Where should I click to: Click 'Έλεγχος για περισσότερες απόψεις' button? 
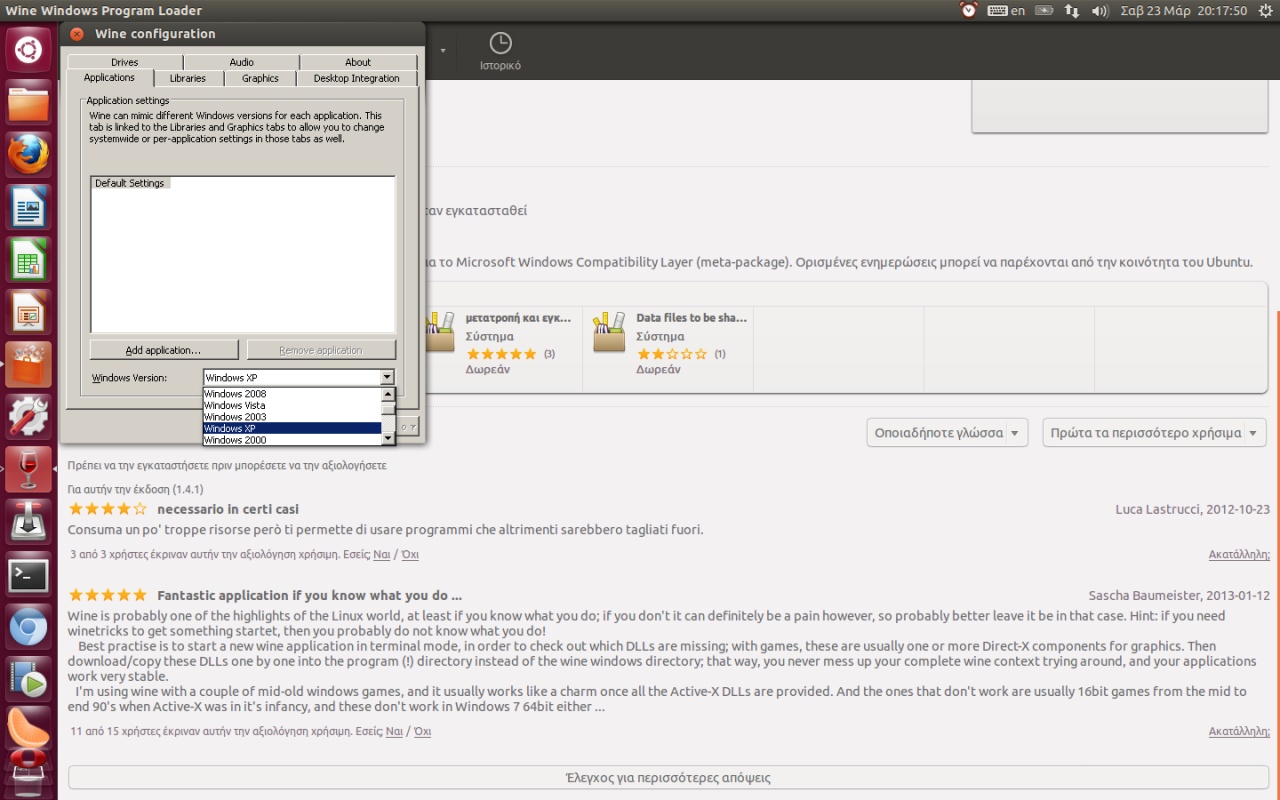tap(668, 778)
